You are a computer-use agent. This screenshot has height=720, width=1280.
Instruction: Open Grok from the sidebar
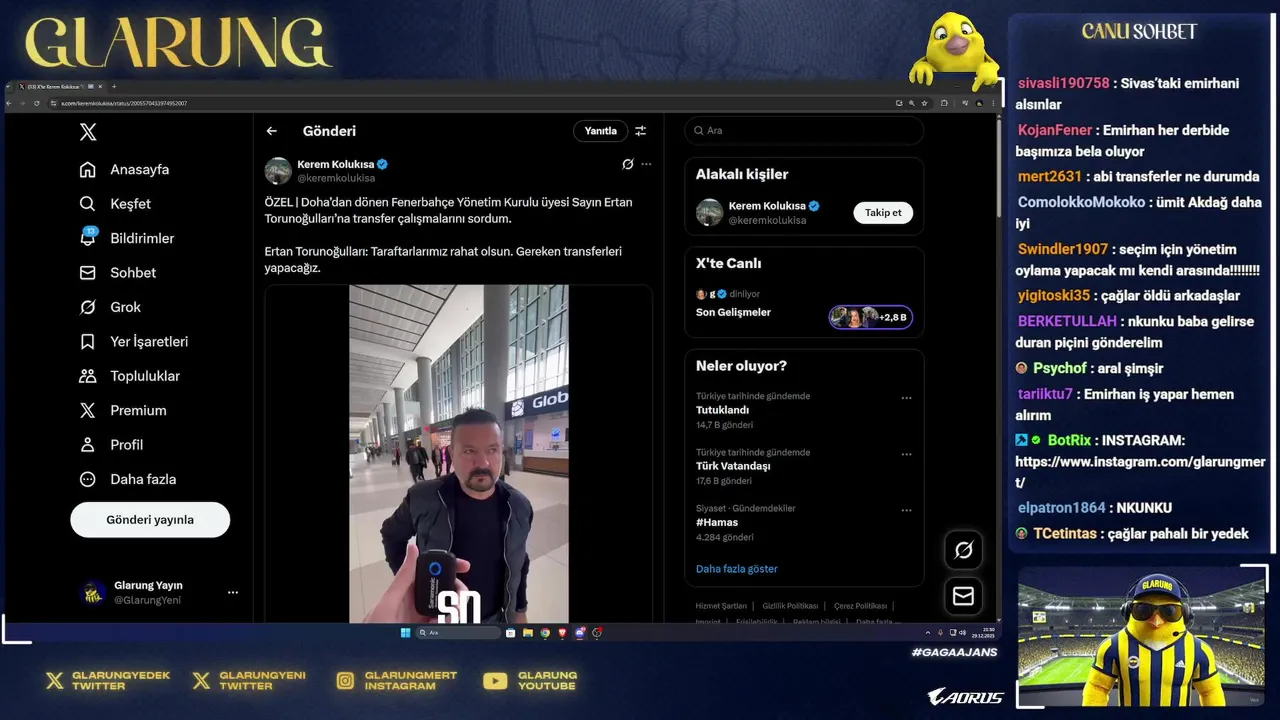click(110, 307)
